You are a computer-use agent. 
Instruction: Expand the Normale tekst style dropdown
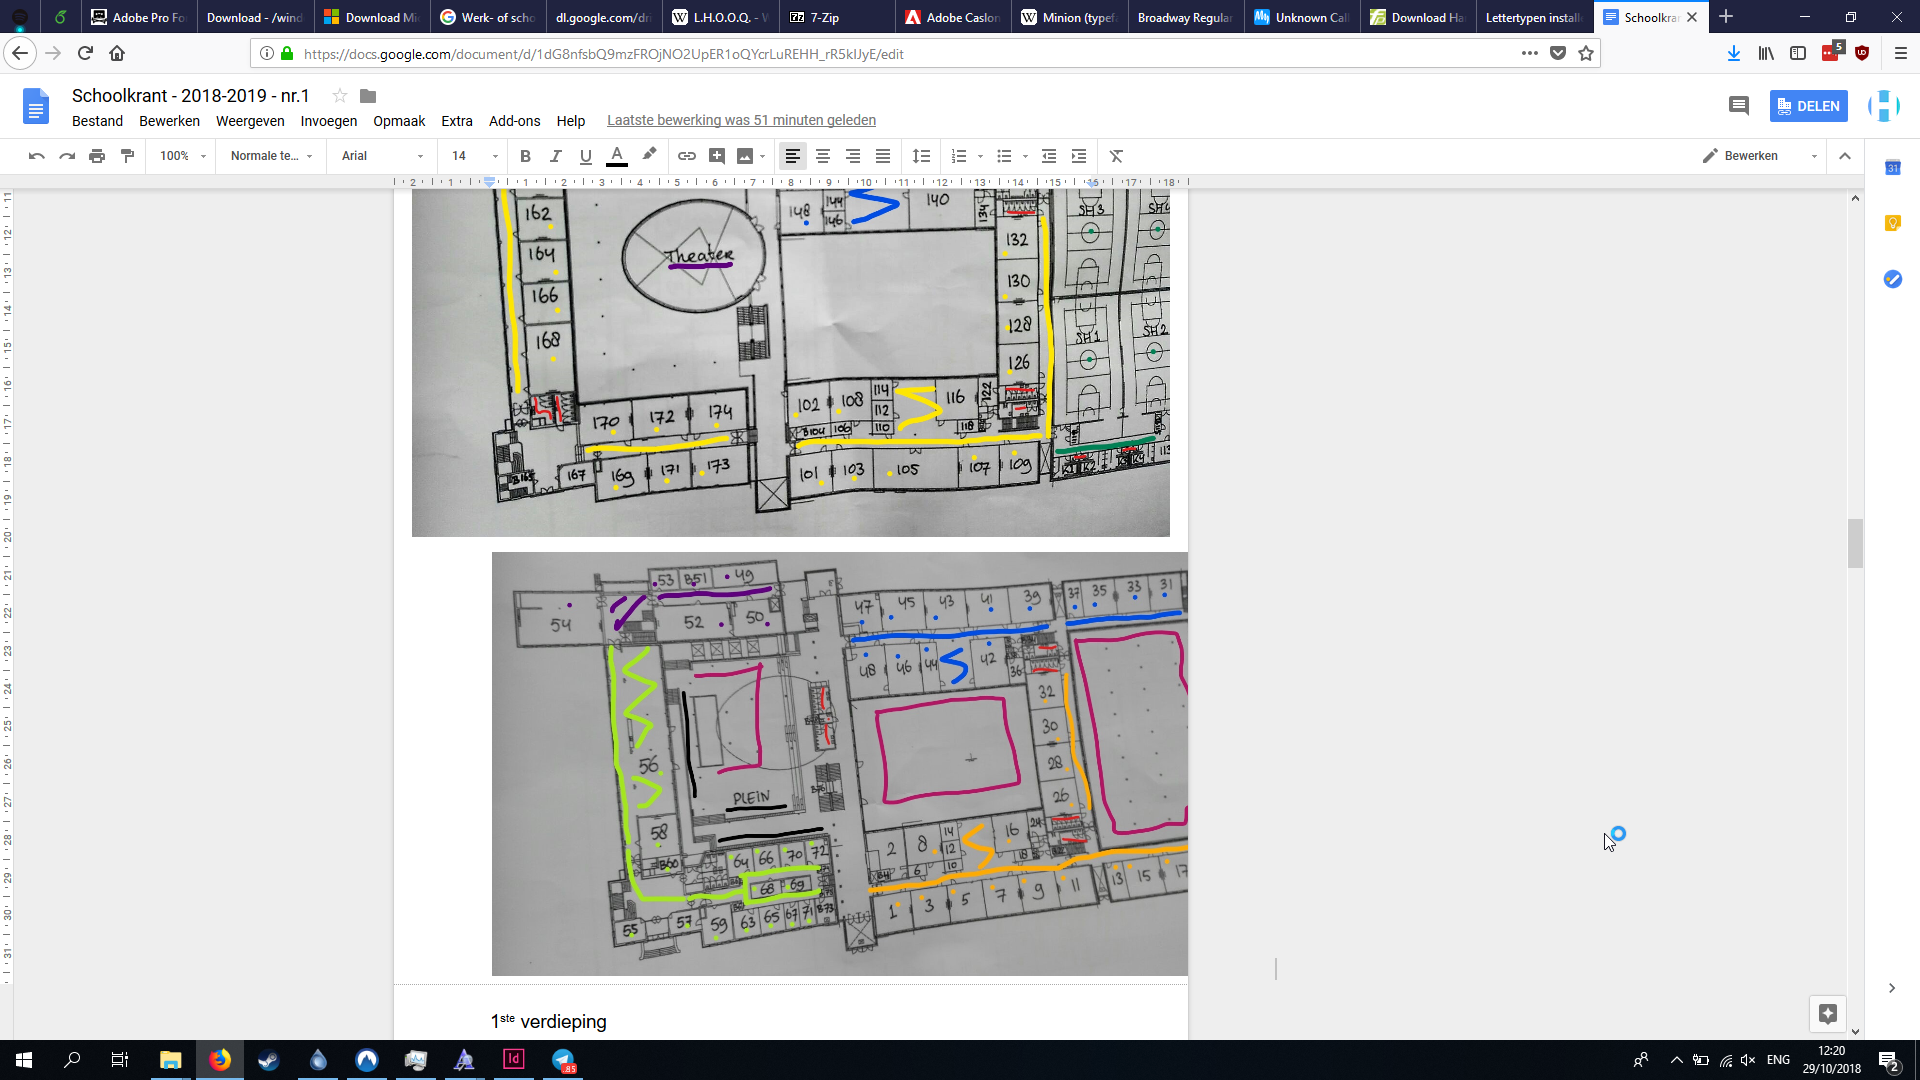click(x=271, y=156)
